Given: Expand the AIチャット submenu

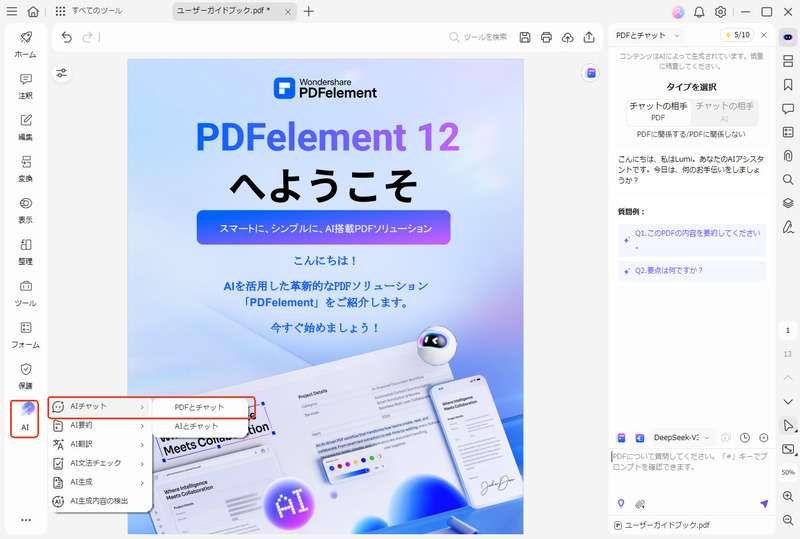Looking at the screenshot, I should tap(100, 407).
